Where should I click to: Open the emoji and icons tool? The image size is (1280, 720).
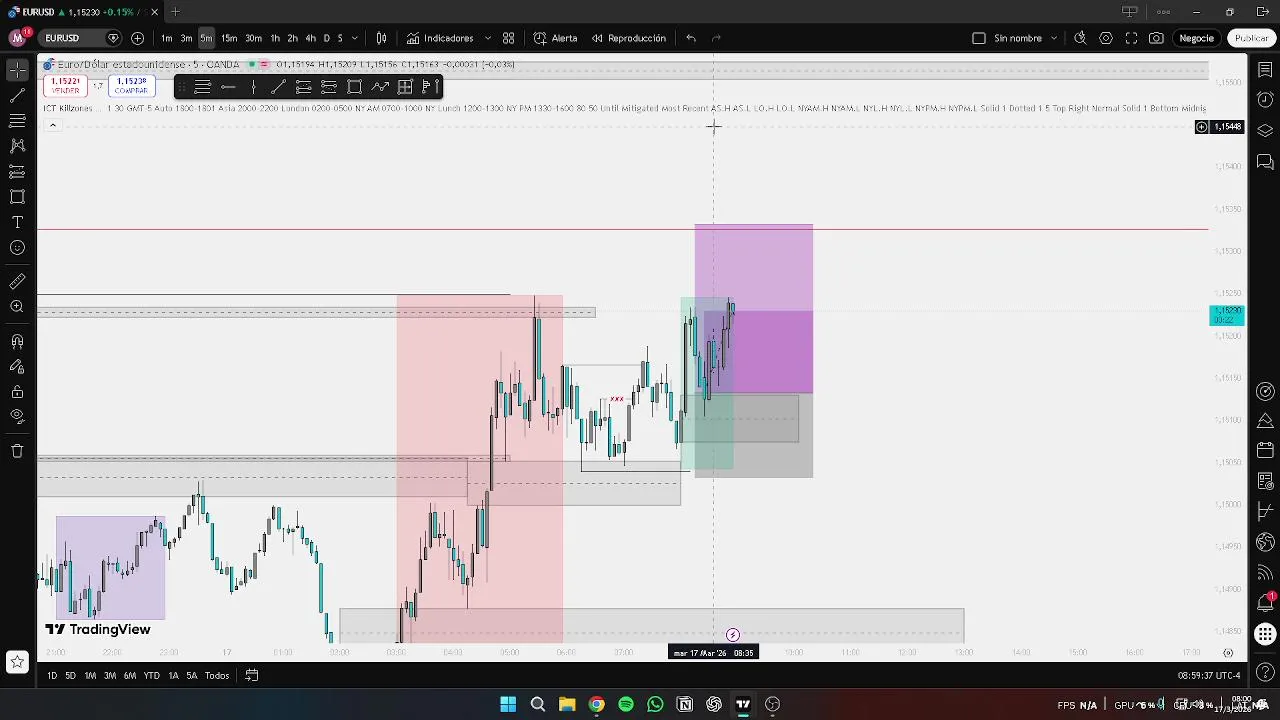coord(17,248)
